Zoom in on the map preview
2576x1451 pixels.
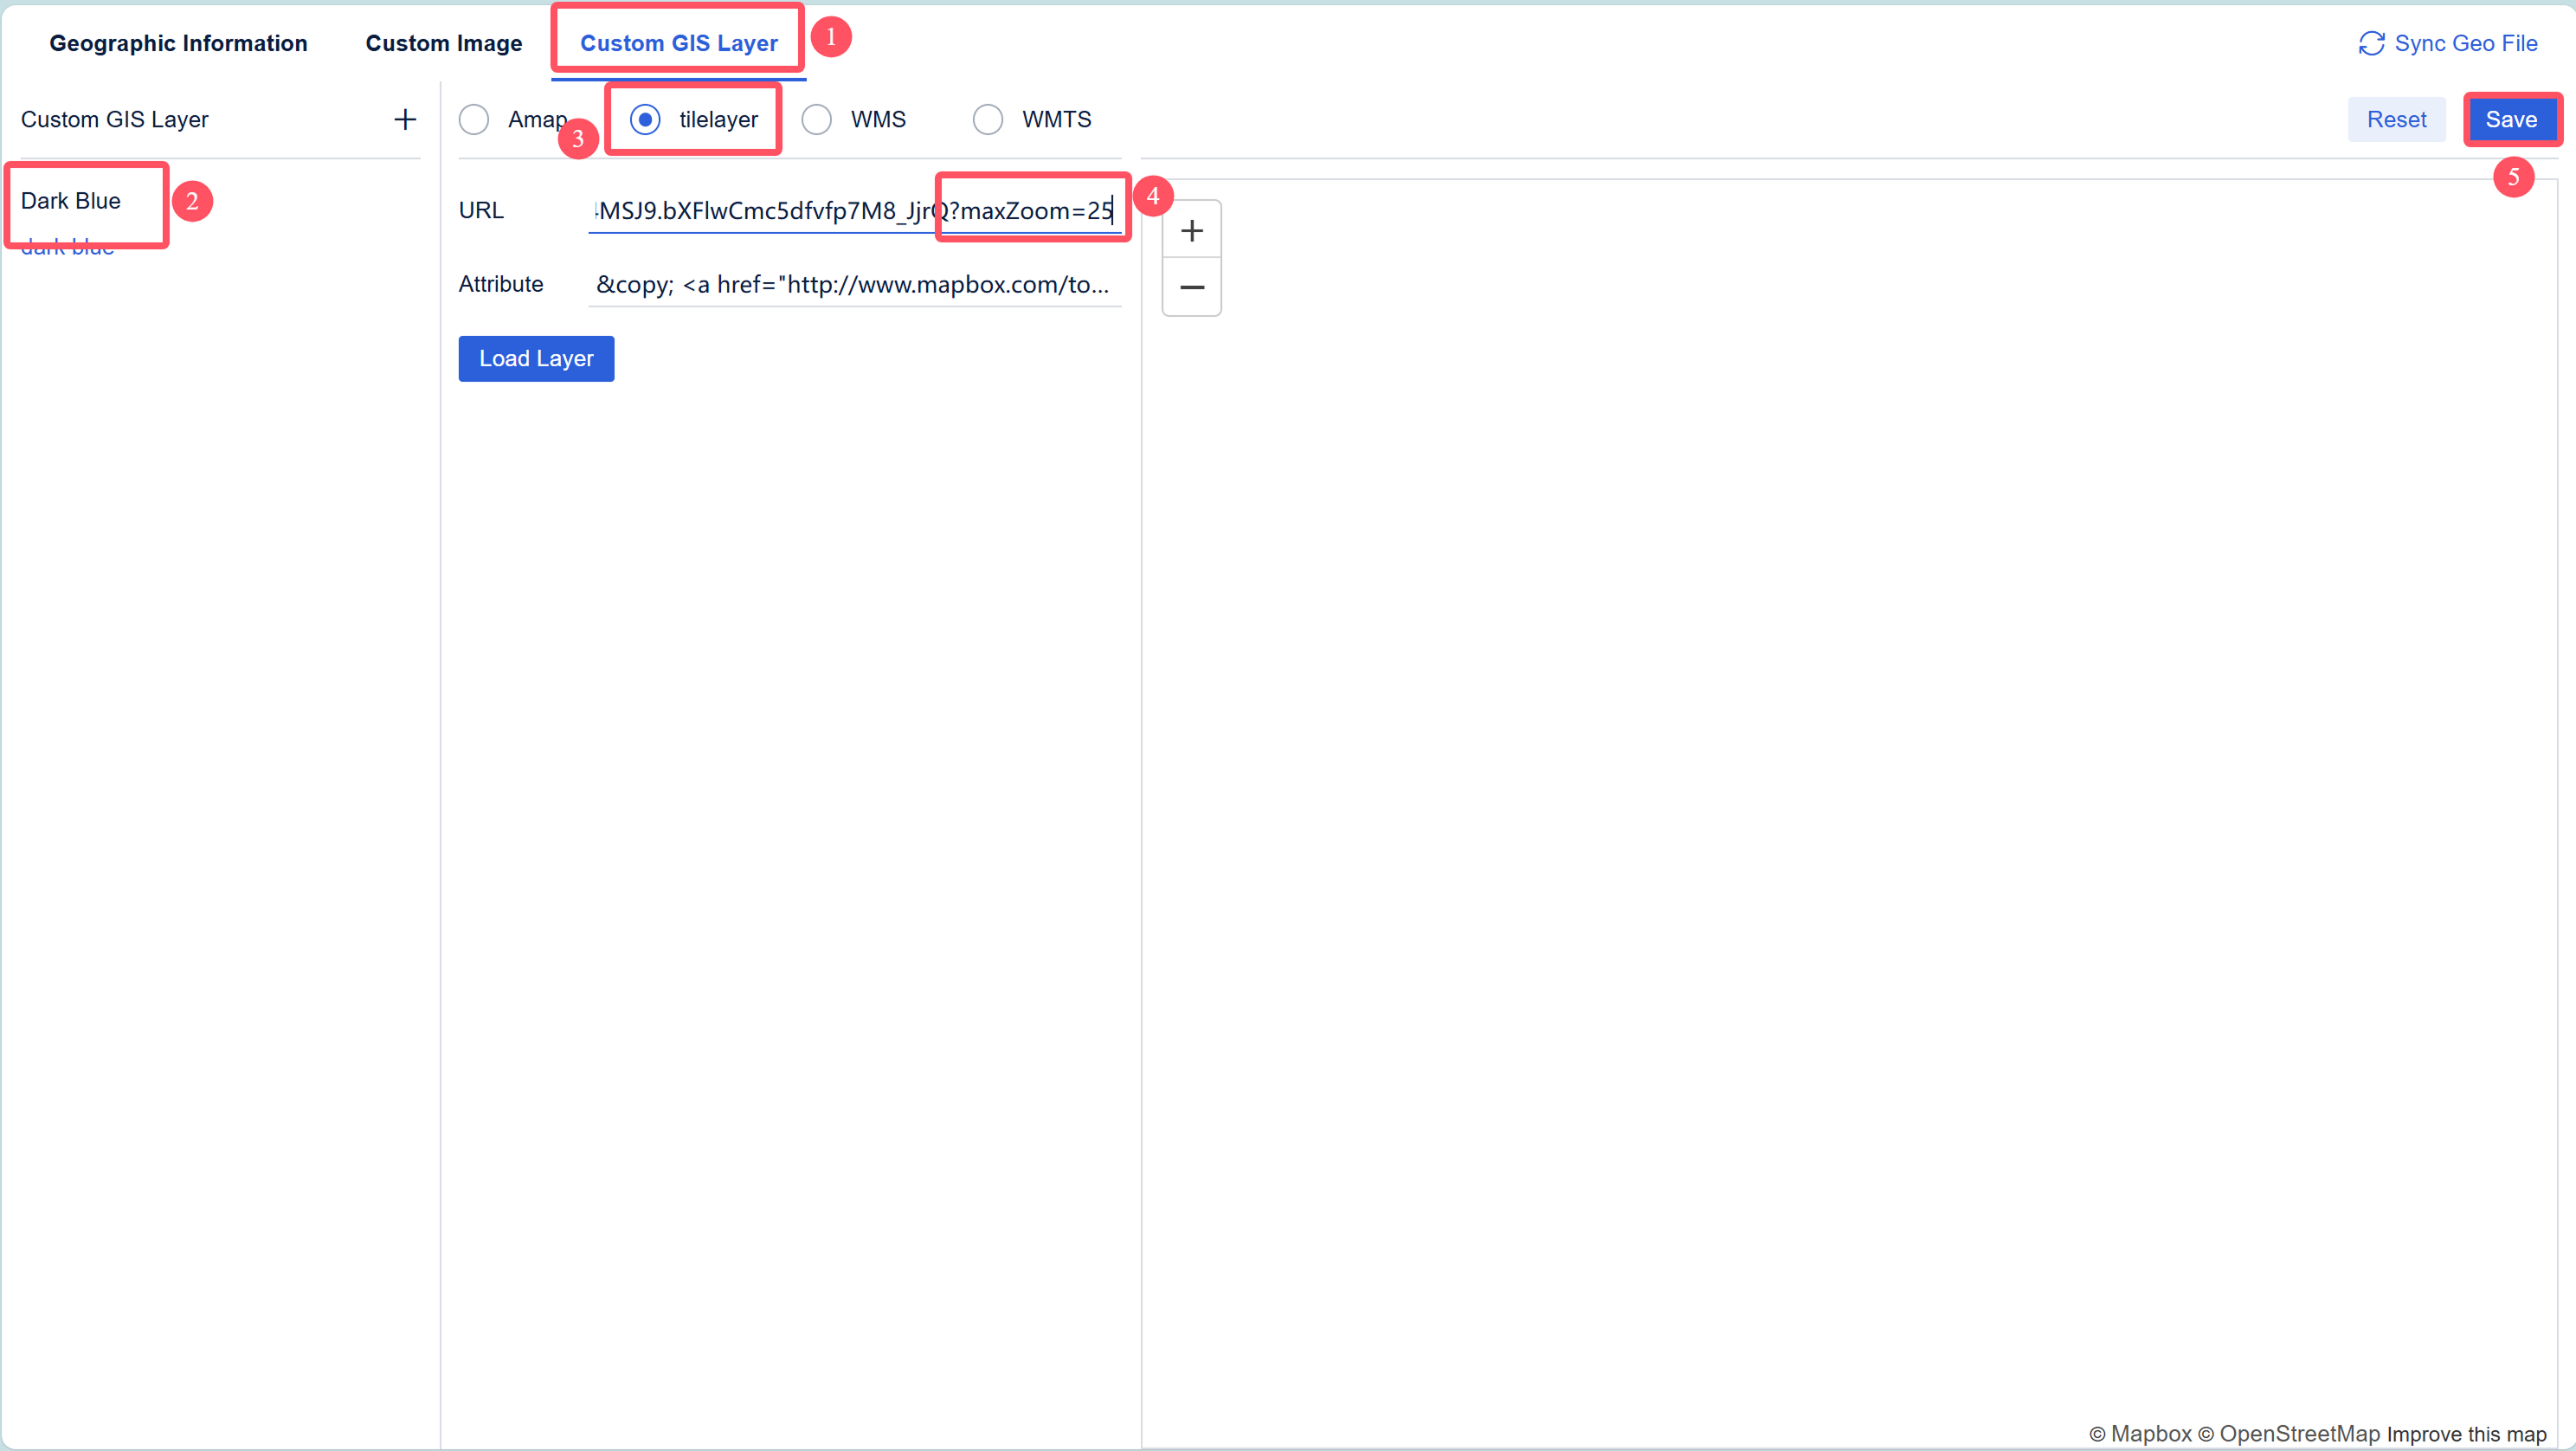(1191, 230)
